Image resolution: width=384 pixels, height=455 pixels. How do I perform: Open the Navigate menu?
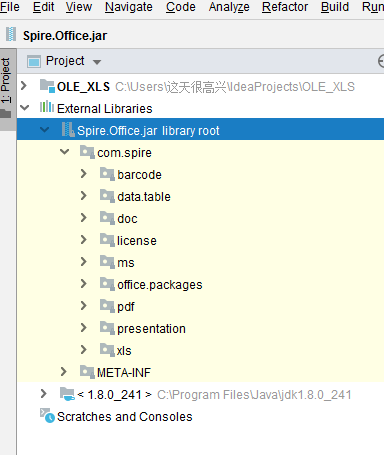[x=129, y=7]
